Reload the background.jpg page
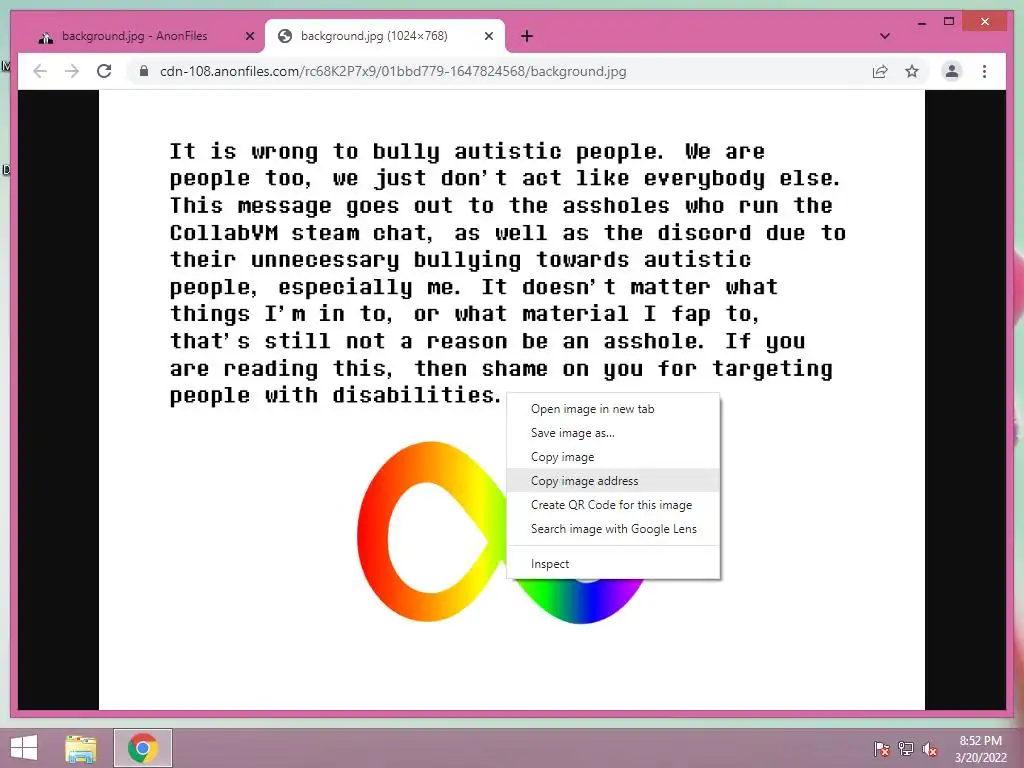 pos(104,71)
